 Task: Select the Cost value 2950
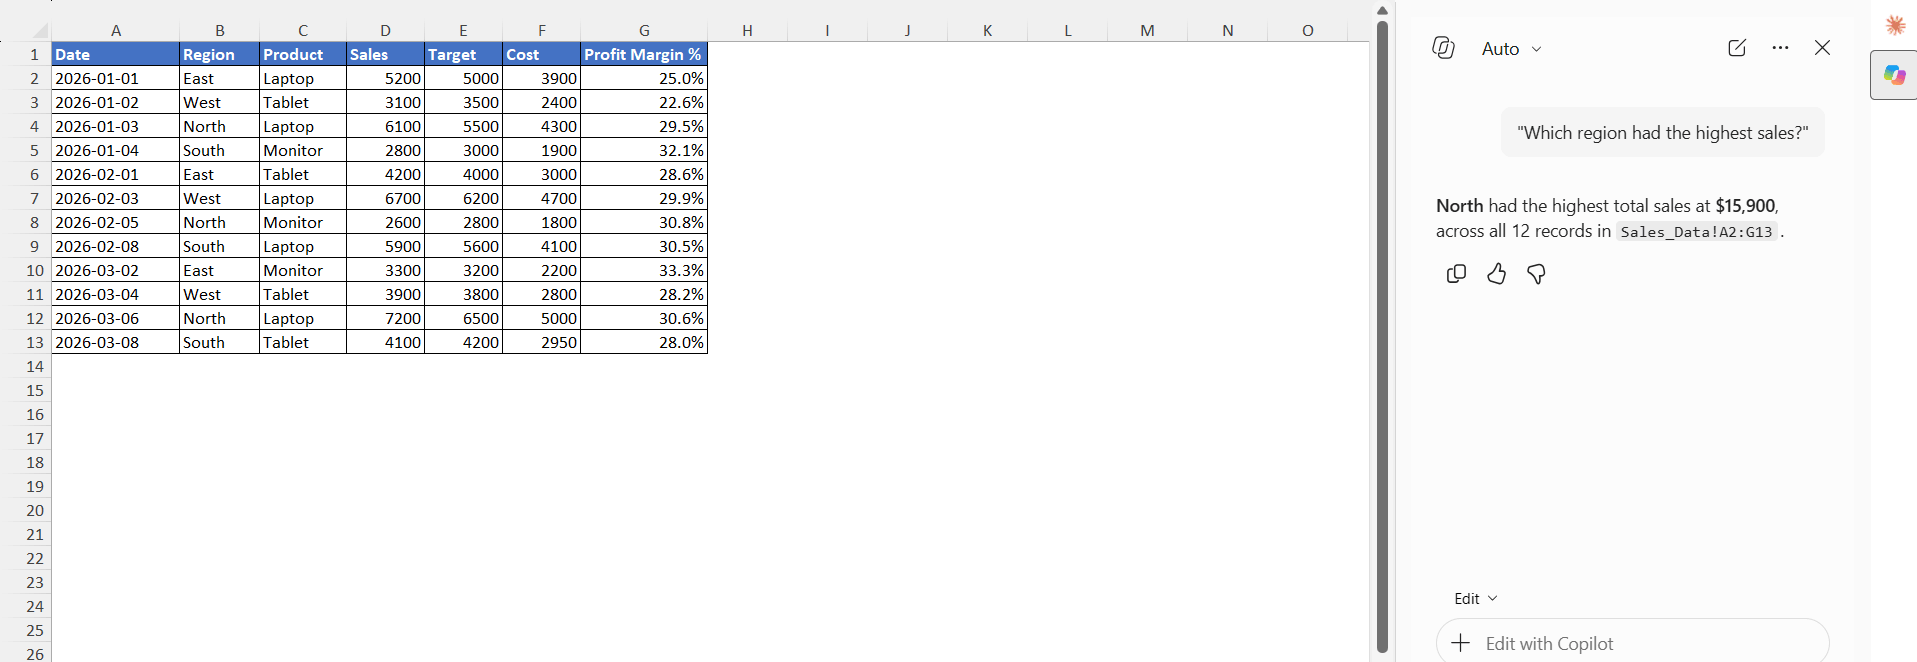(541, 342)
